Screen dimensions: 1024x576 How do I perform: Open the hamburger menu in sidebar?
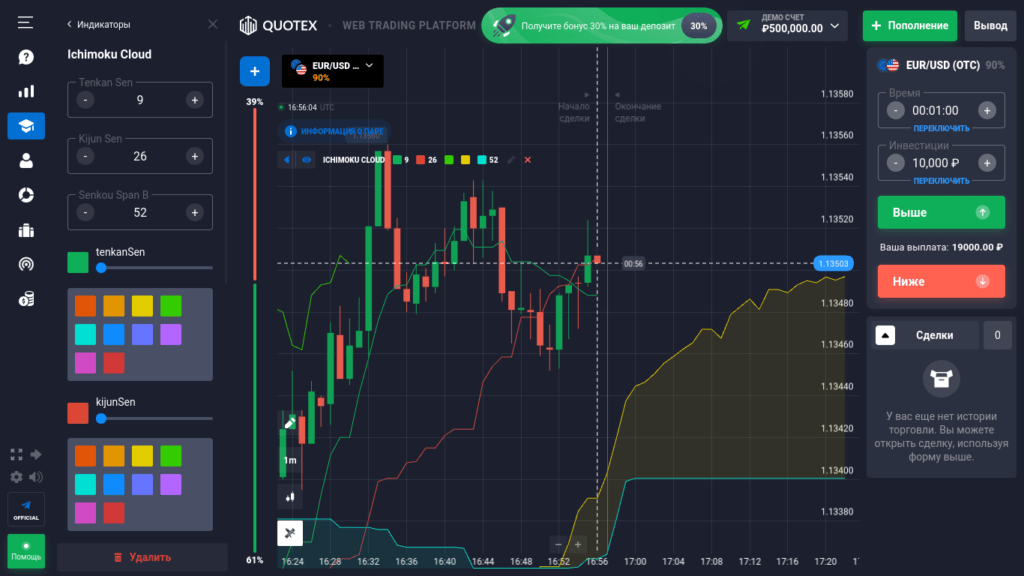pyautogui.click(x=26, y=22)
